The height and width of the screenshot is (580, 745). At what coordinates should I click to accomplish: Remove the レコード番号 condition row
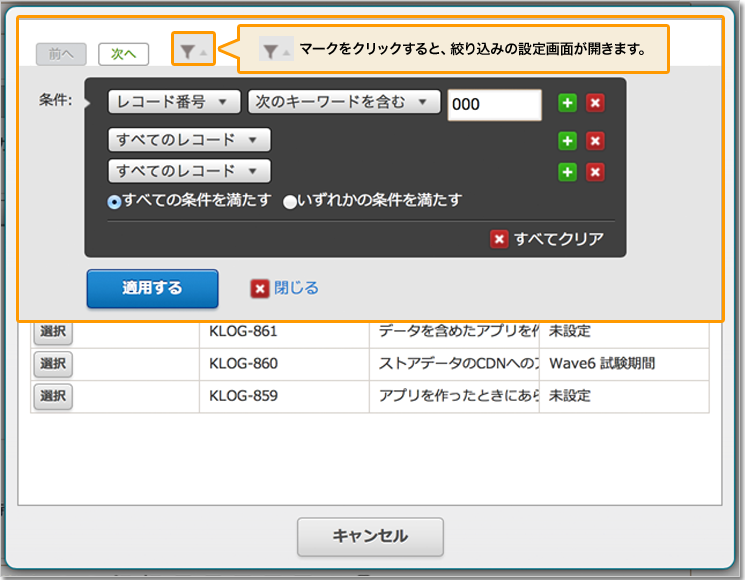[x=595, y=103]
